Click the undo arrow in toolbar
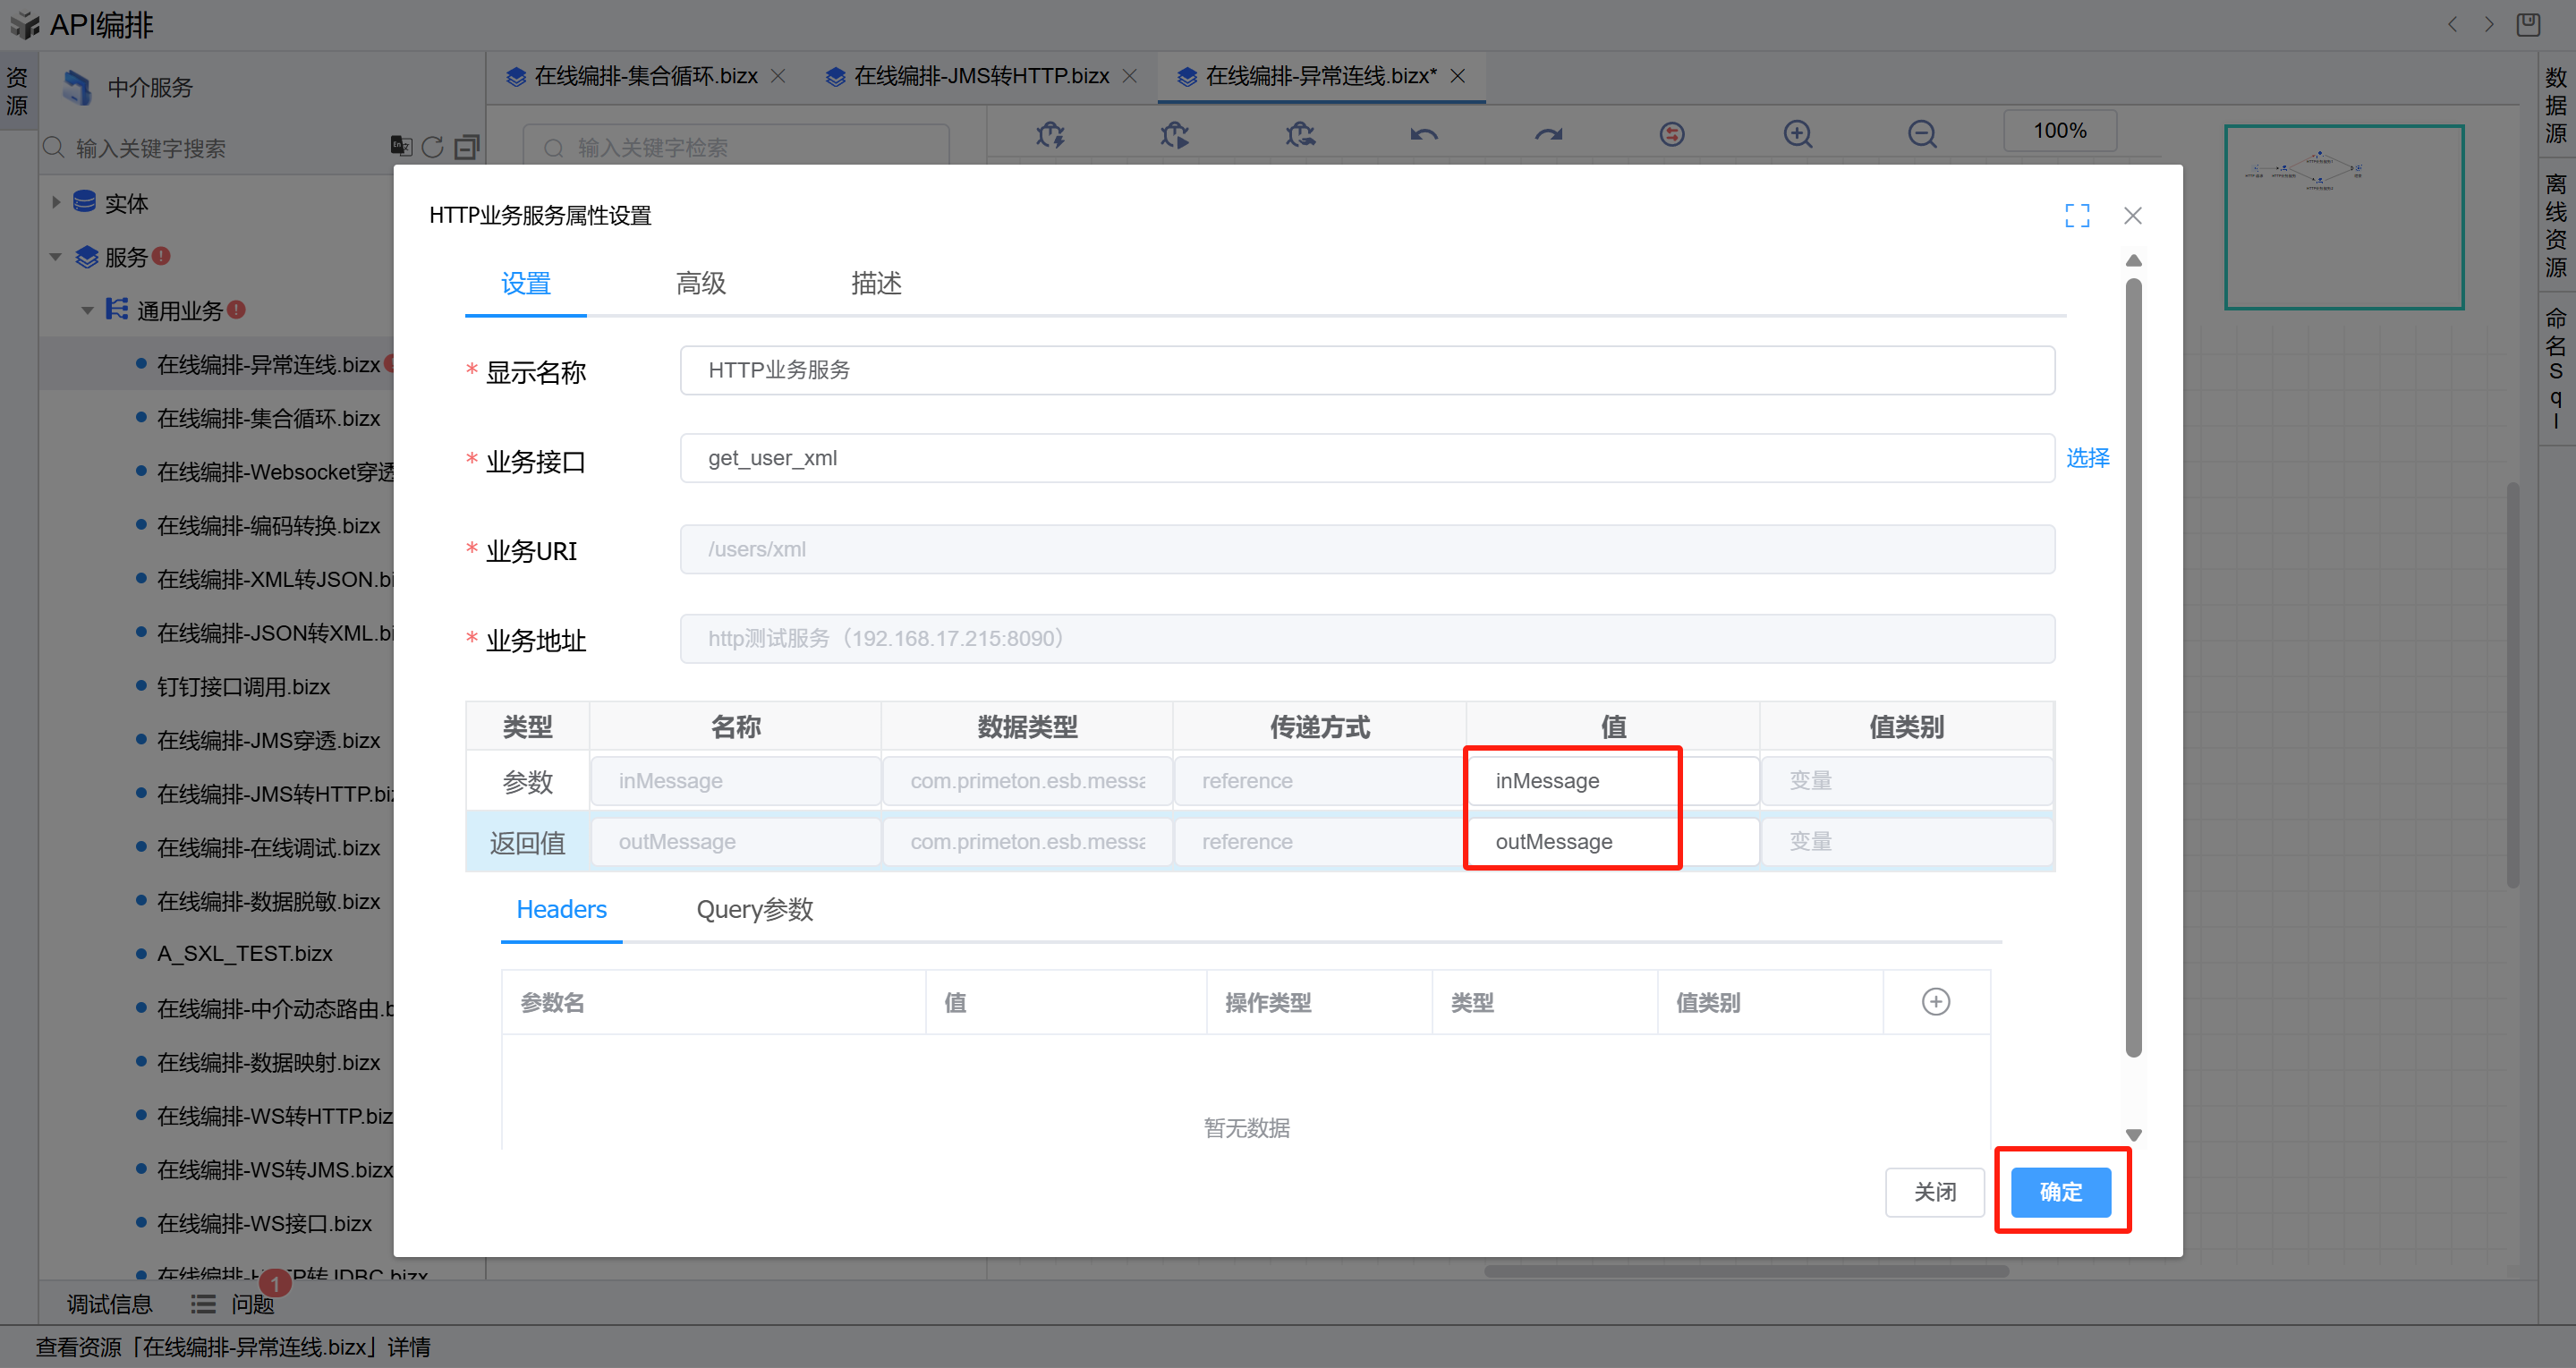2576x1368 pixels. point(1423,133)
